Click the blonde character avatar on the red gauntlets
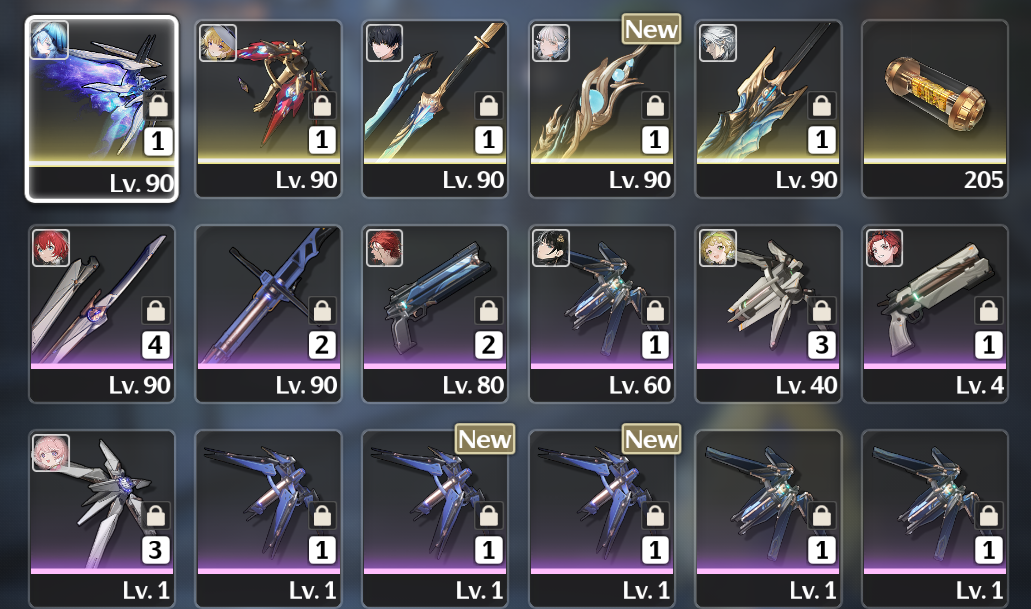Image resolution: width=1031 pixels, height=609 pixels. tap(218, 43)
